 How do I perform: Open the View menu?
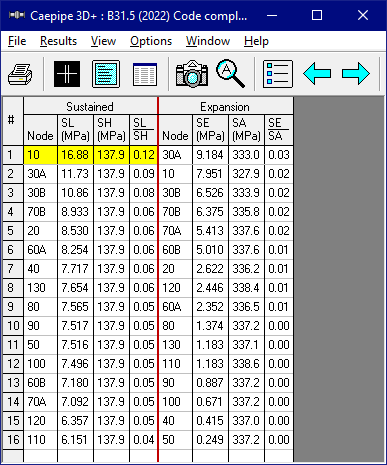coord(103,41)
